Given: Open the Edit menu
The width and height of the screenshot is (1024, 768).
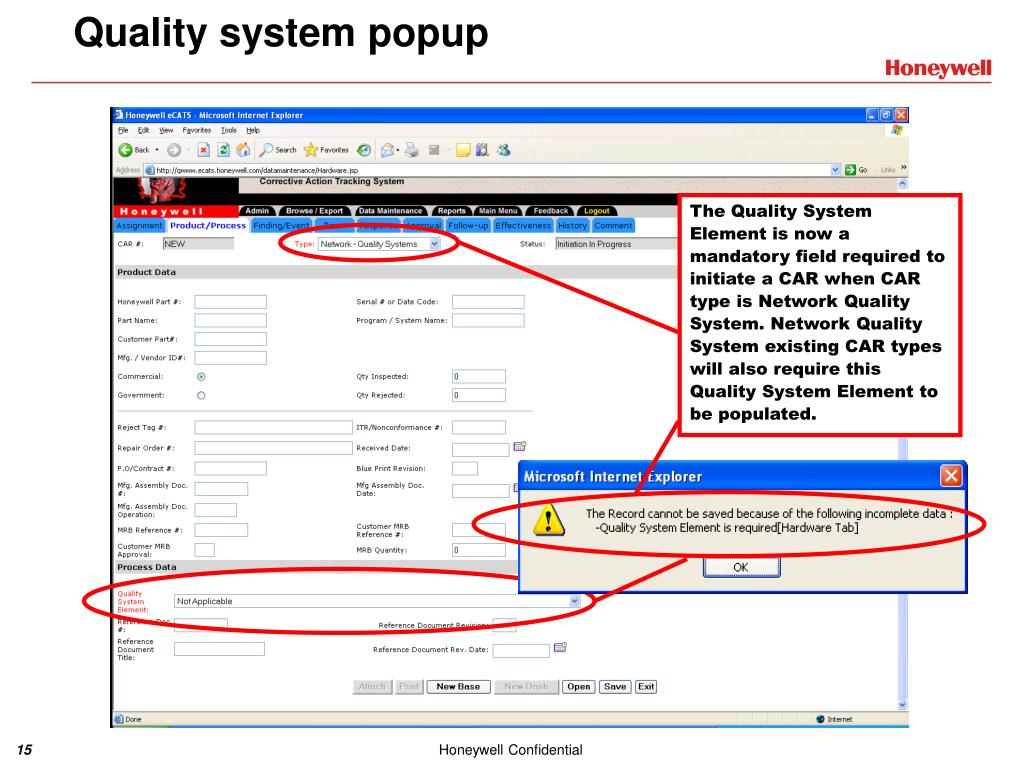Looking at the screenshot, I should click(144, 131).
